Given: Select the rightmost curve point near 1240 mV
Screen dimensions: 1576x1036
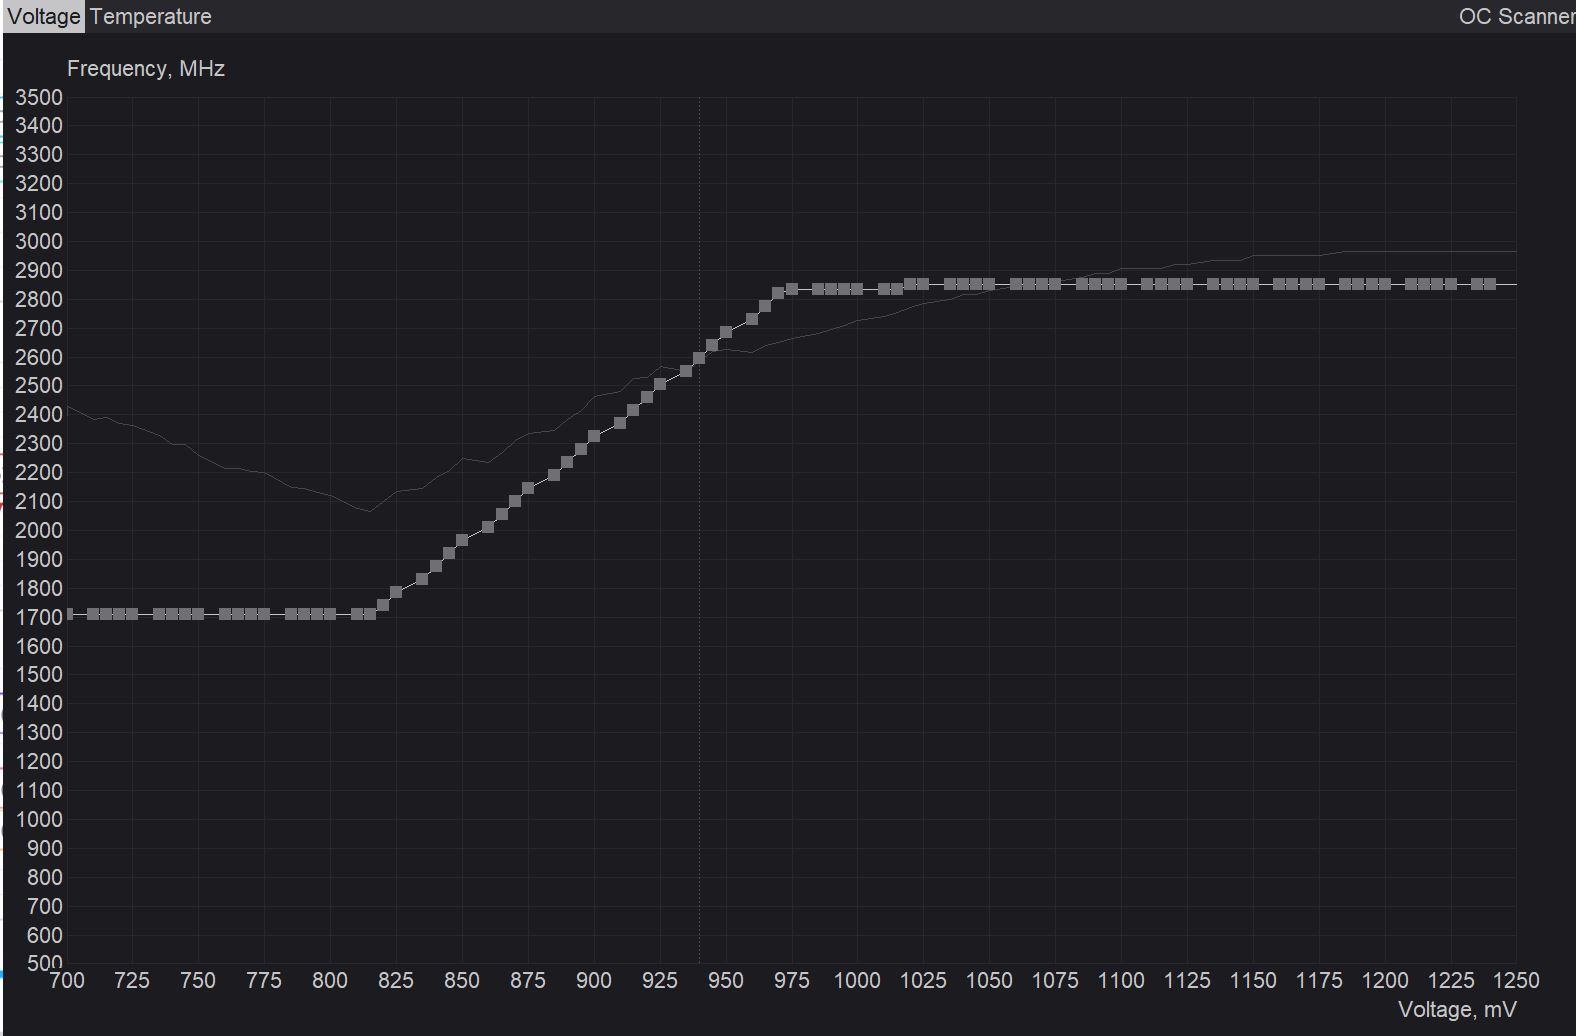Looking at the screenshot, I should pyautogui.click(x=1490, y=285).
